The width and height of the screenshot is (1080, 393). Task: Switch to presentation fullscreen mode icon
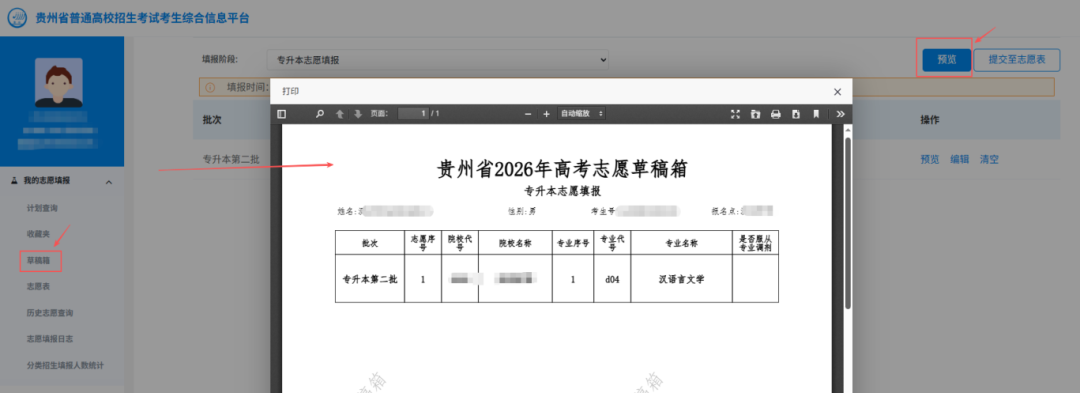735,114
